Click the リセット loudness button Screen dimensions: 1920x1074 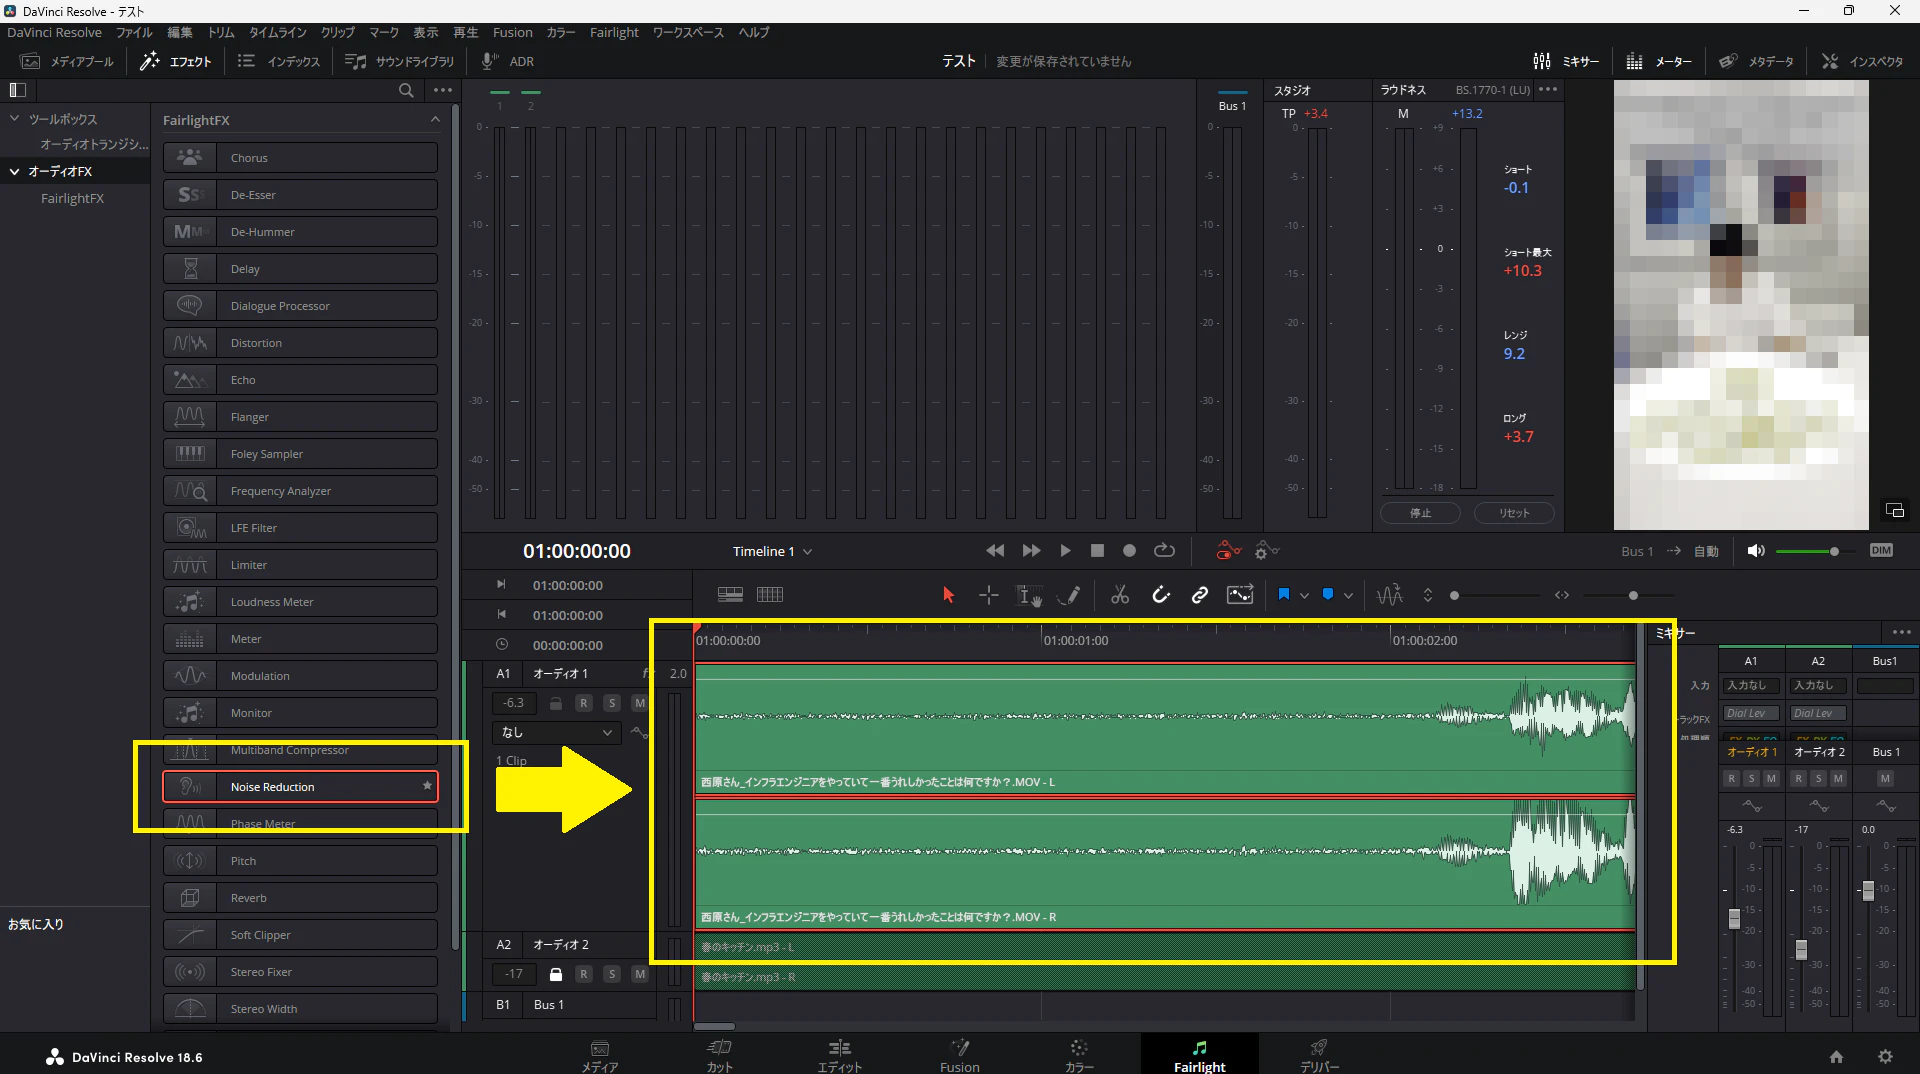point(1514,513)
